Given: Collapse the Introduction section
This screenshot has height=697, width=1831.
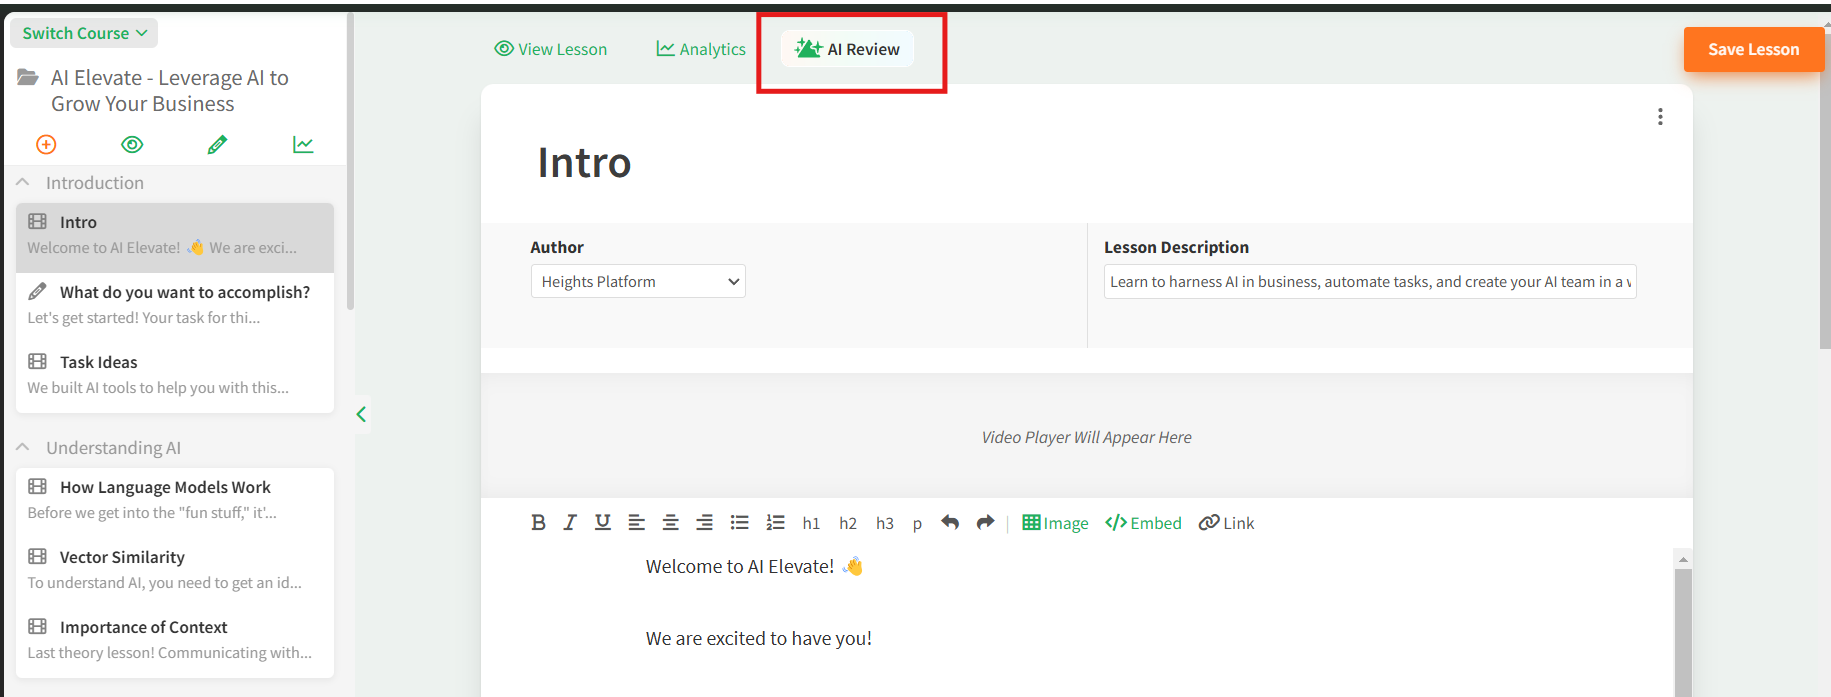Looking at the screenshot, I should 22,183.
